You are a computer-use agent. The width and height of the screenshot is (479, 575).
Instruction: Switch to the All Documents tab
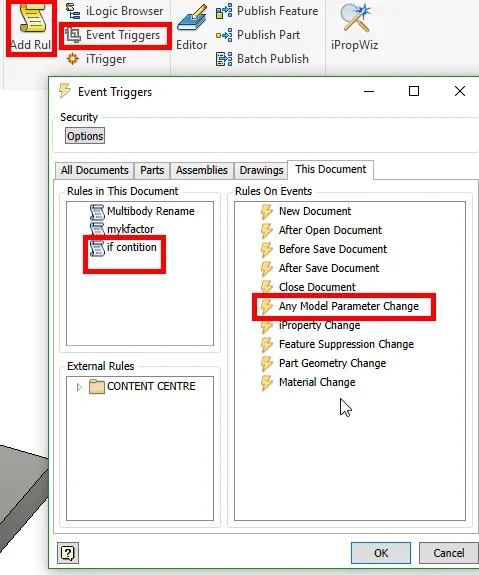(95, 170)
